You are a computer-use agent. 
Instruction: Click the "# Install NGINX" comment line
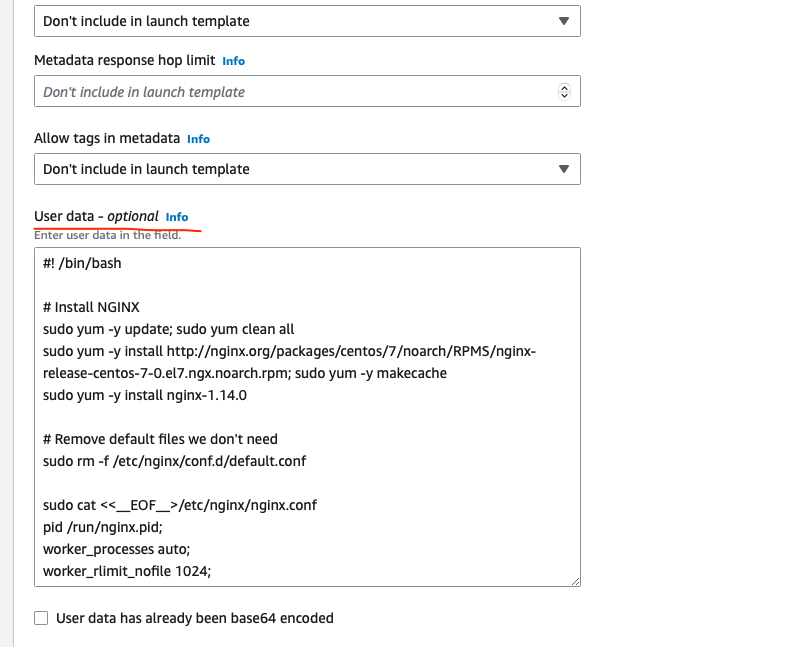click(x=91, y=307)
